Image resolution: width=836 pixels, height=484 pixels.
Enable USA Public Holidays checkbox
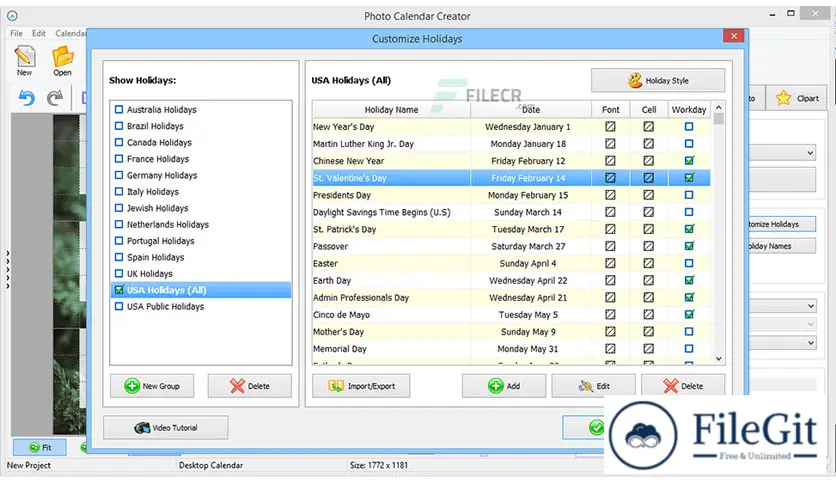pyautogui.click(x=119, y=306)
